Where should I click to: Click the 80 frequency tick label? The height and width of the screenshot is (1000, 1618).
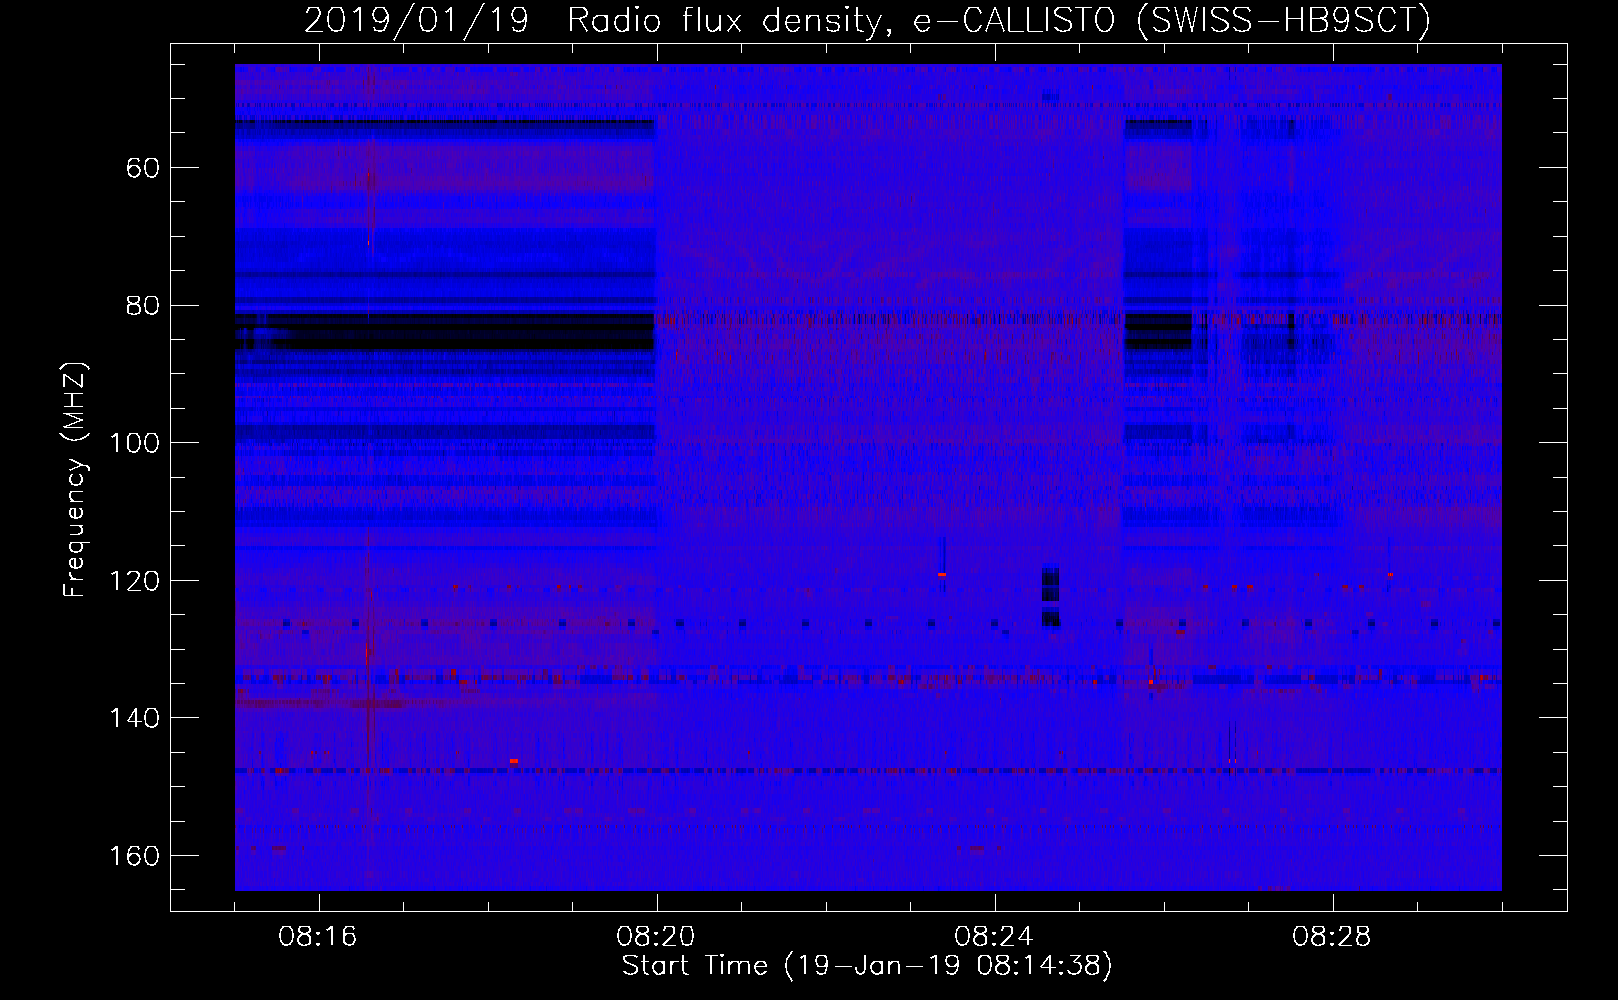tap(143, 306)
